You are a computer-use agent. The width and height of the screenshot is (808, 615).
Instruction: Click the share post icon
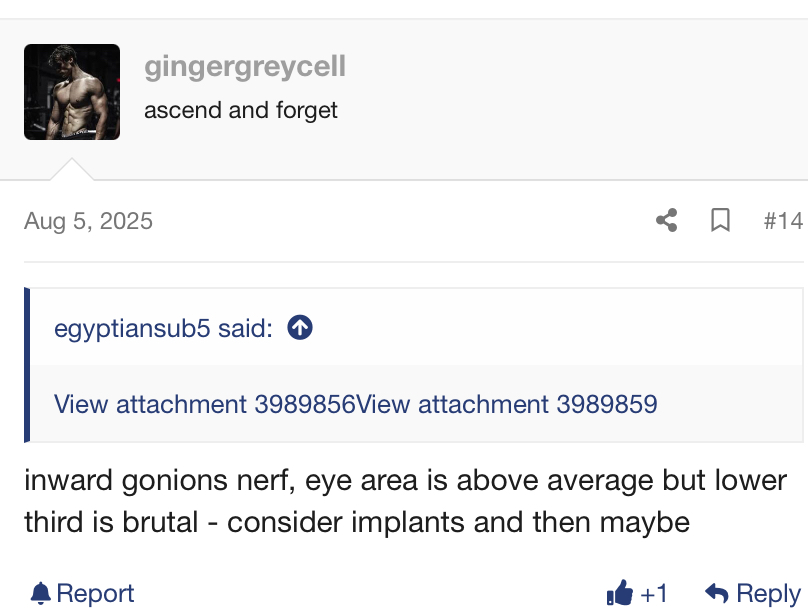coord(666,220)
